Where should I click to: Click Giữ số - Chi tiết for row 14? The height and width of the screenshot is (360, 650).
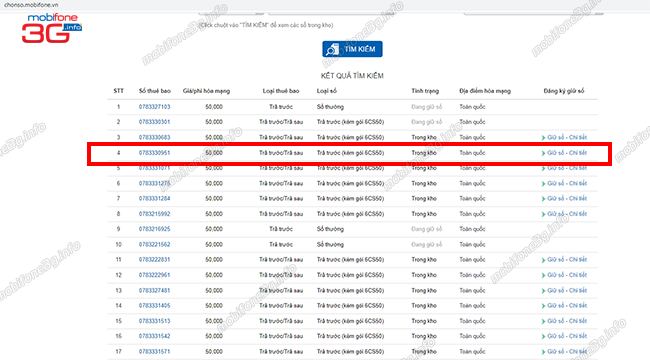[564, 306]
